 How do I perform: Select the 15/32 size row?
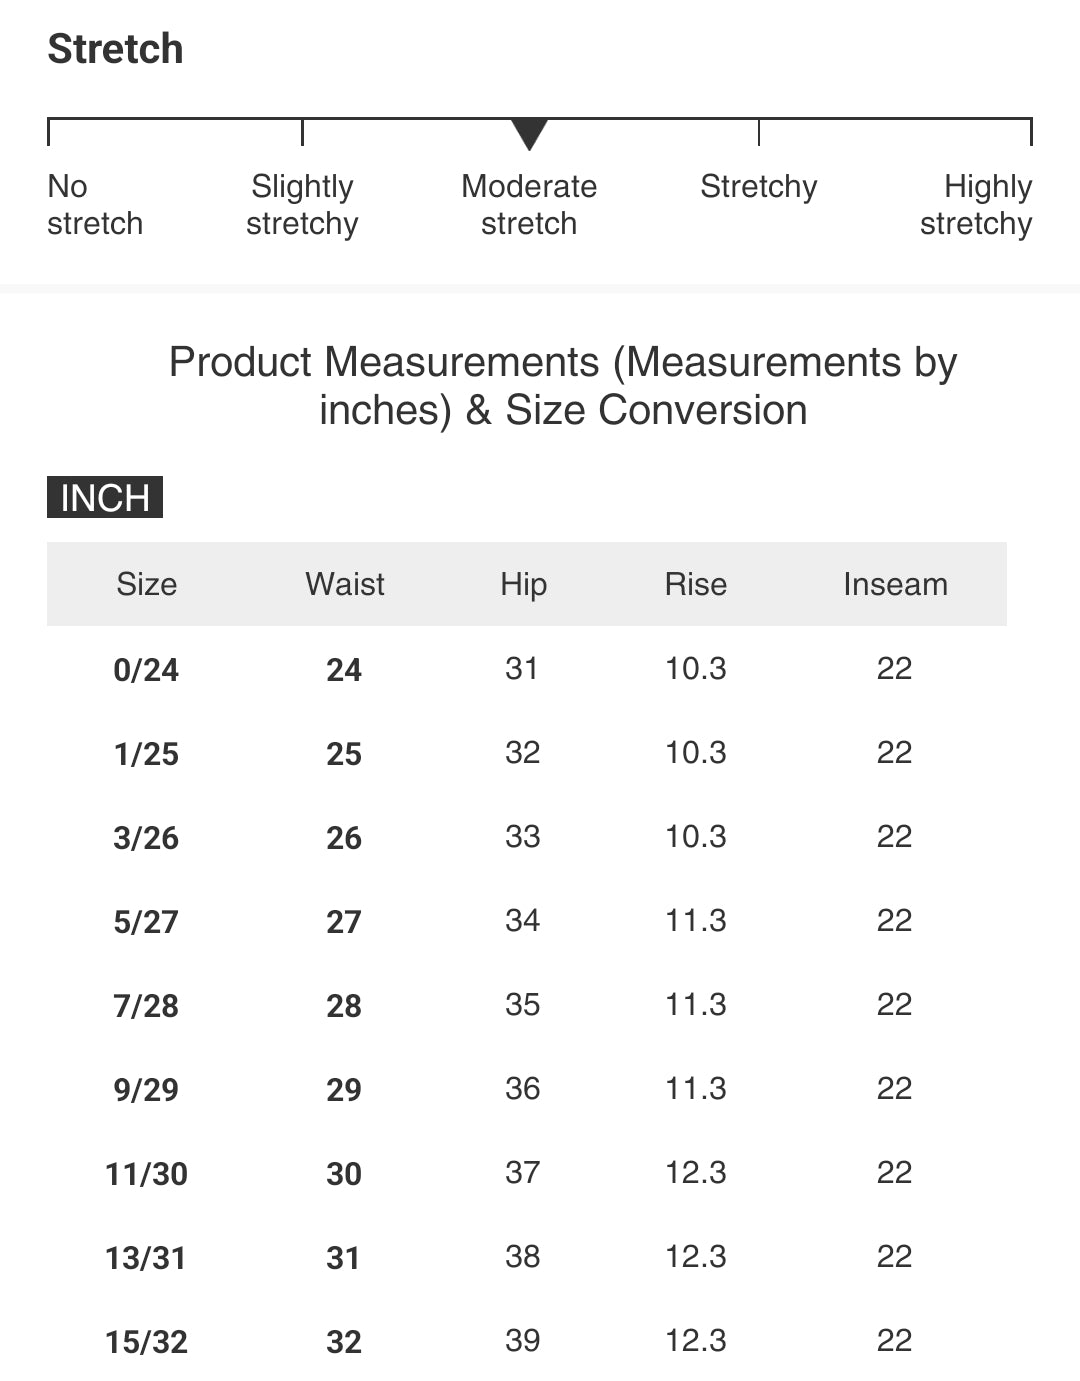click(x=146, y=1341)
